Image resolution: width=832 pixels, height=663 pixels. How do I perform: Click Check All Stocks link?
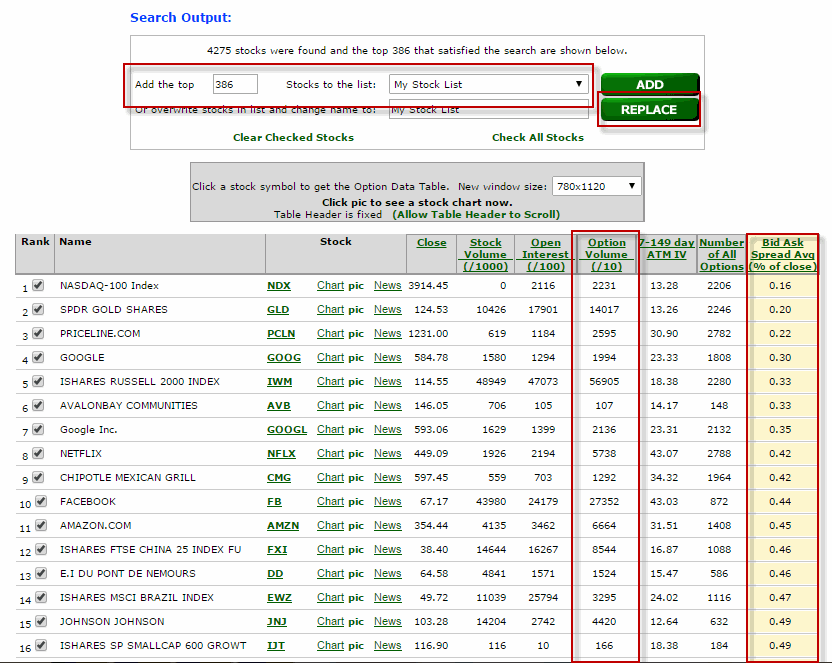pyautogui.click(x=538, y=137)
